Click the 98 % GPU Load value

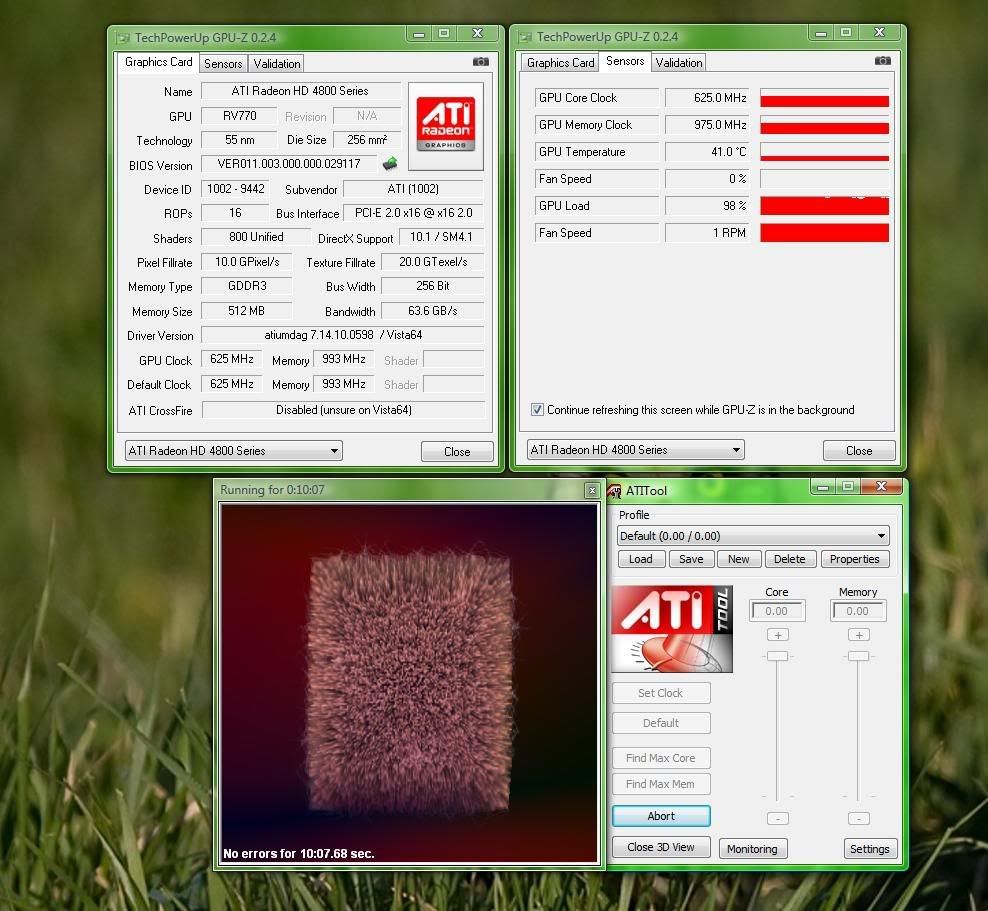click(x=707, y=206)
